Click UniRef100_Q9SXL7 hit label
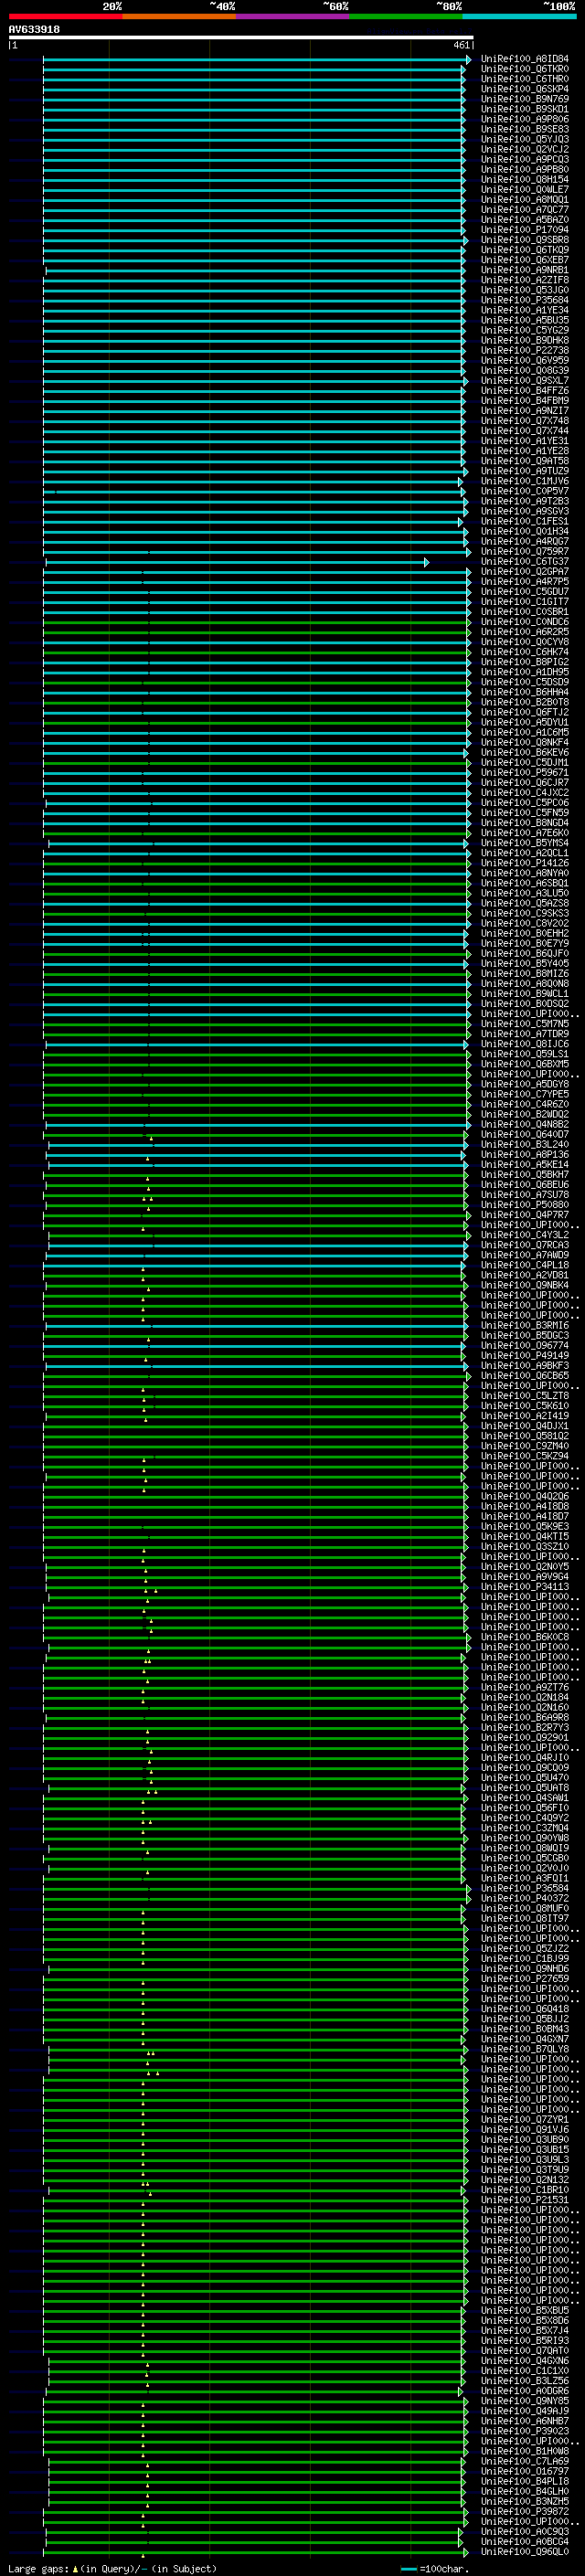The height and width of the screenshot is (2576, 585). (x=525, y=380)
